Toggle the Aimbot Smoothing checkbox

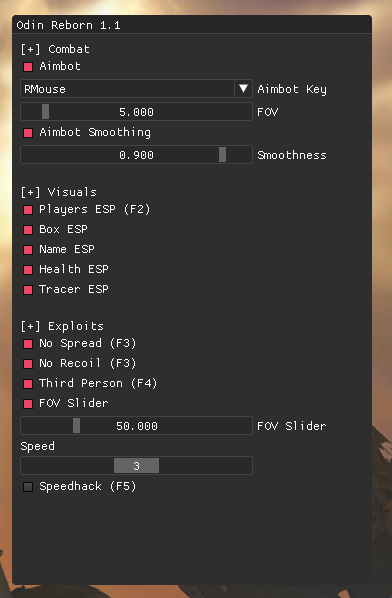click(x=28, y=133)
